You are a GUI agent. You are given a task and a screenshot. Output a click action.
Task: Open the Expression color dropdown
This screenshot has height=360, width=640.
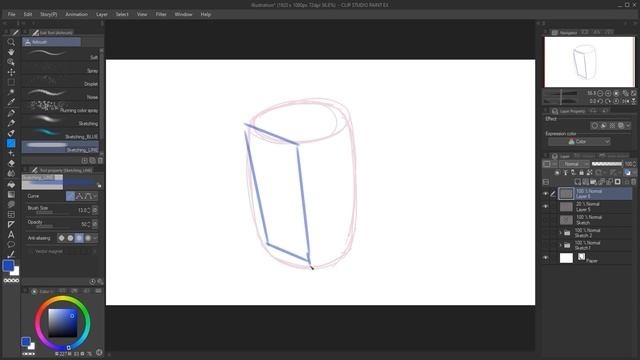(579, 142)
